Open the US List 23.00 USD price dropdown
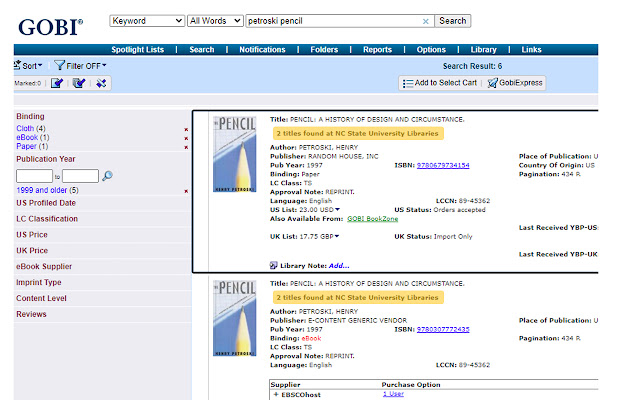The image size is (640, 400). coord(337,209)
